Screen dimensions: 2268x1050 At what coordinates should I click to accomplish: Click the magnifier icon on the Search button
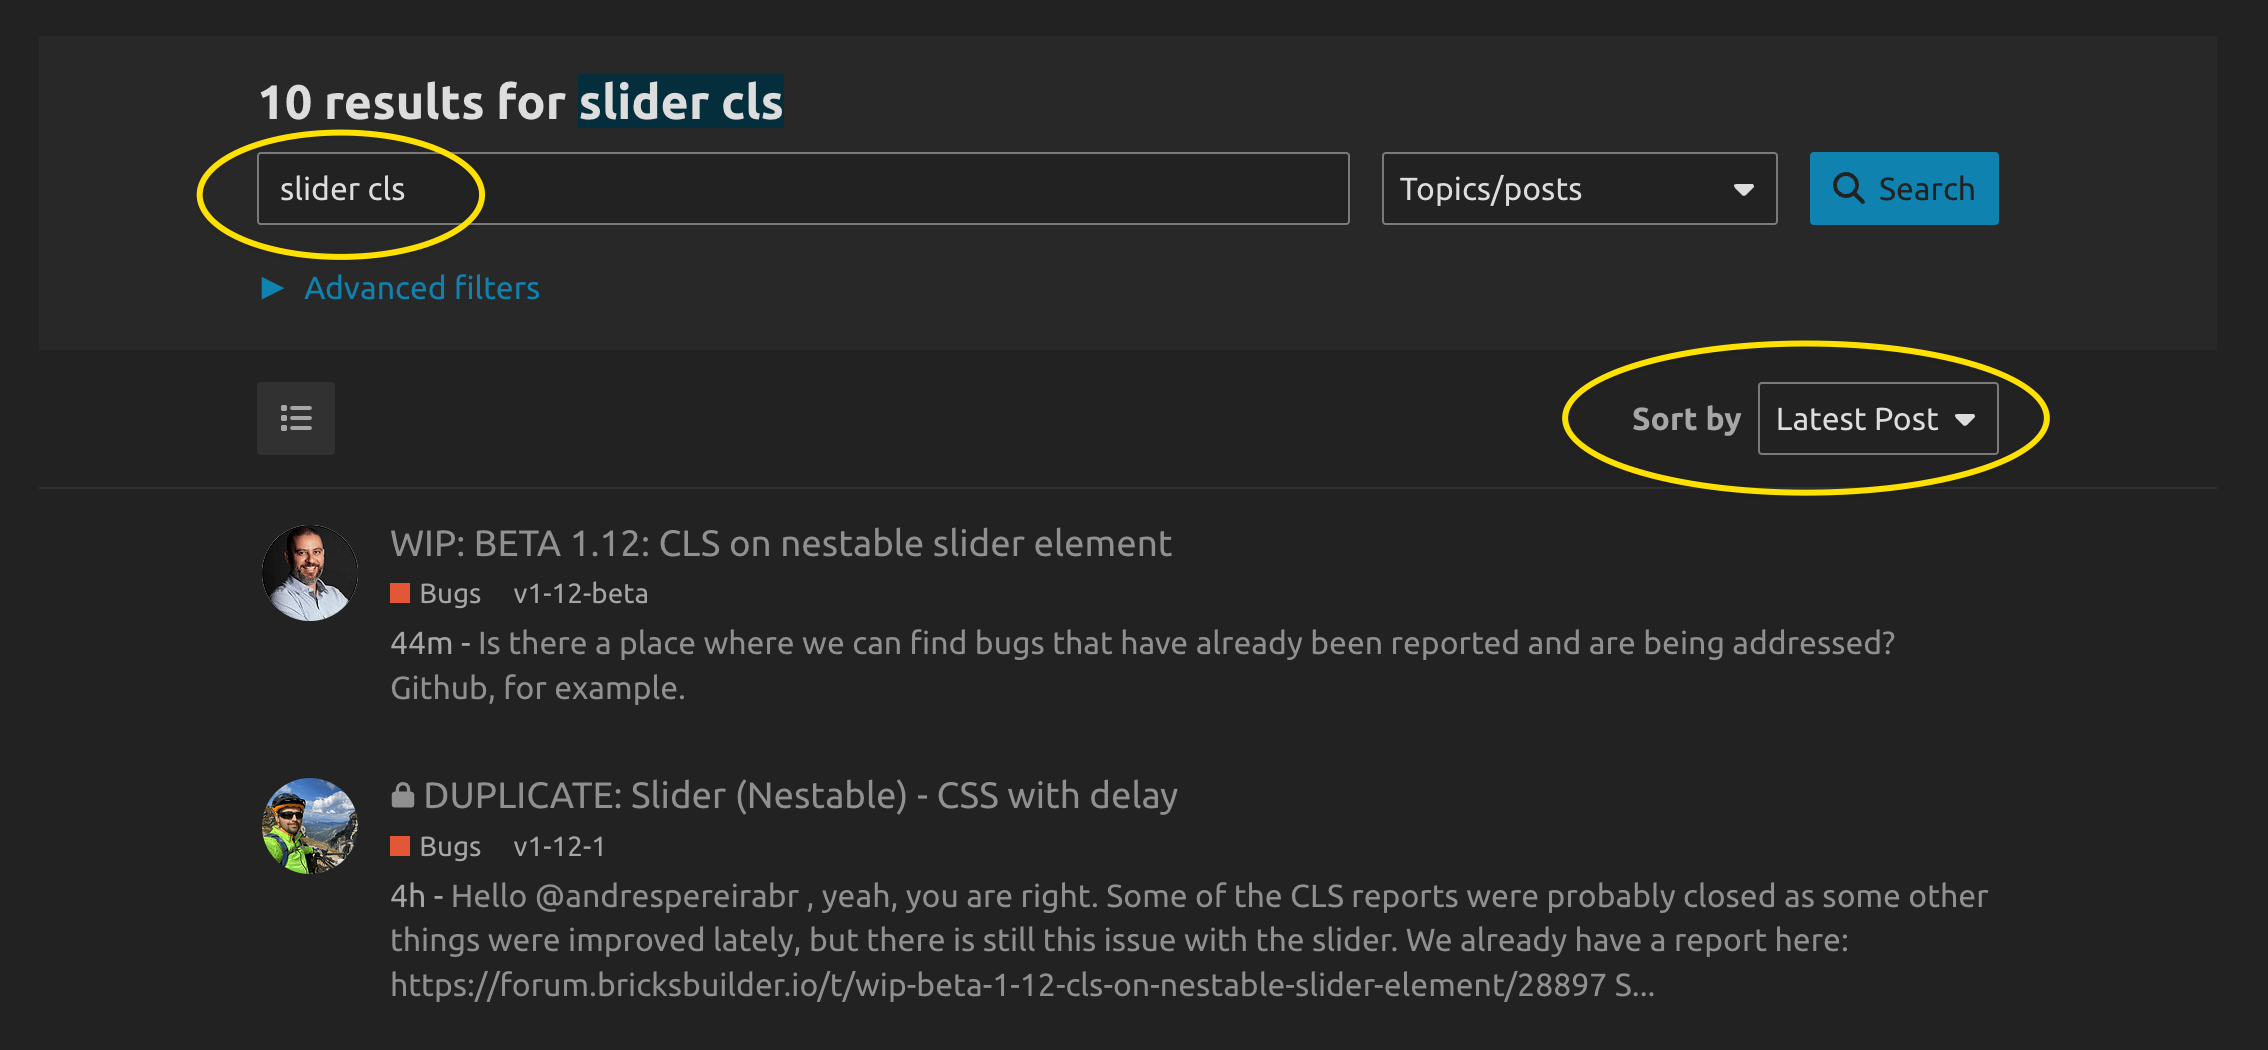click(1848, 188)
